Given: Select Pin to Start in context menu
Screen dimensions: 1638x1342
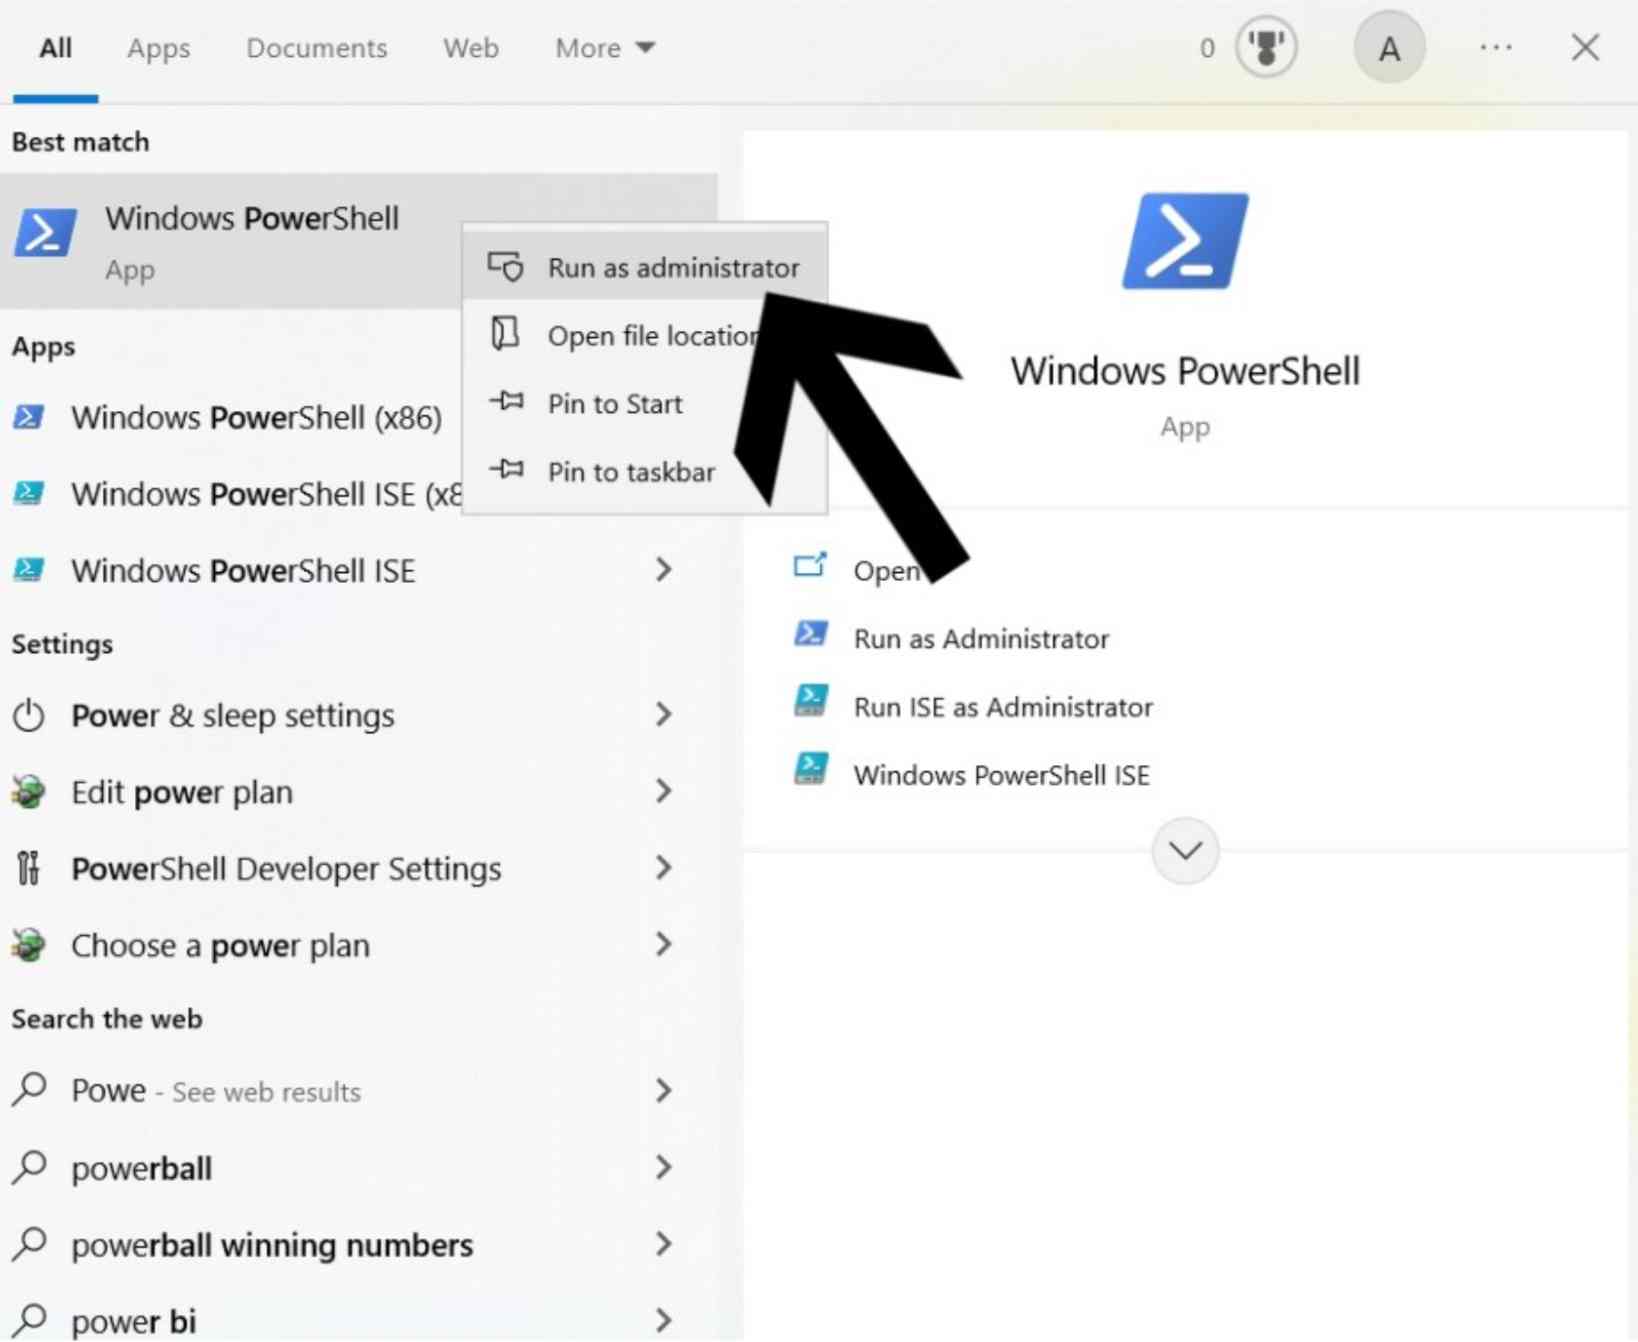Looking at the screenshot, I should (x=645, y=403).
